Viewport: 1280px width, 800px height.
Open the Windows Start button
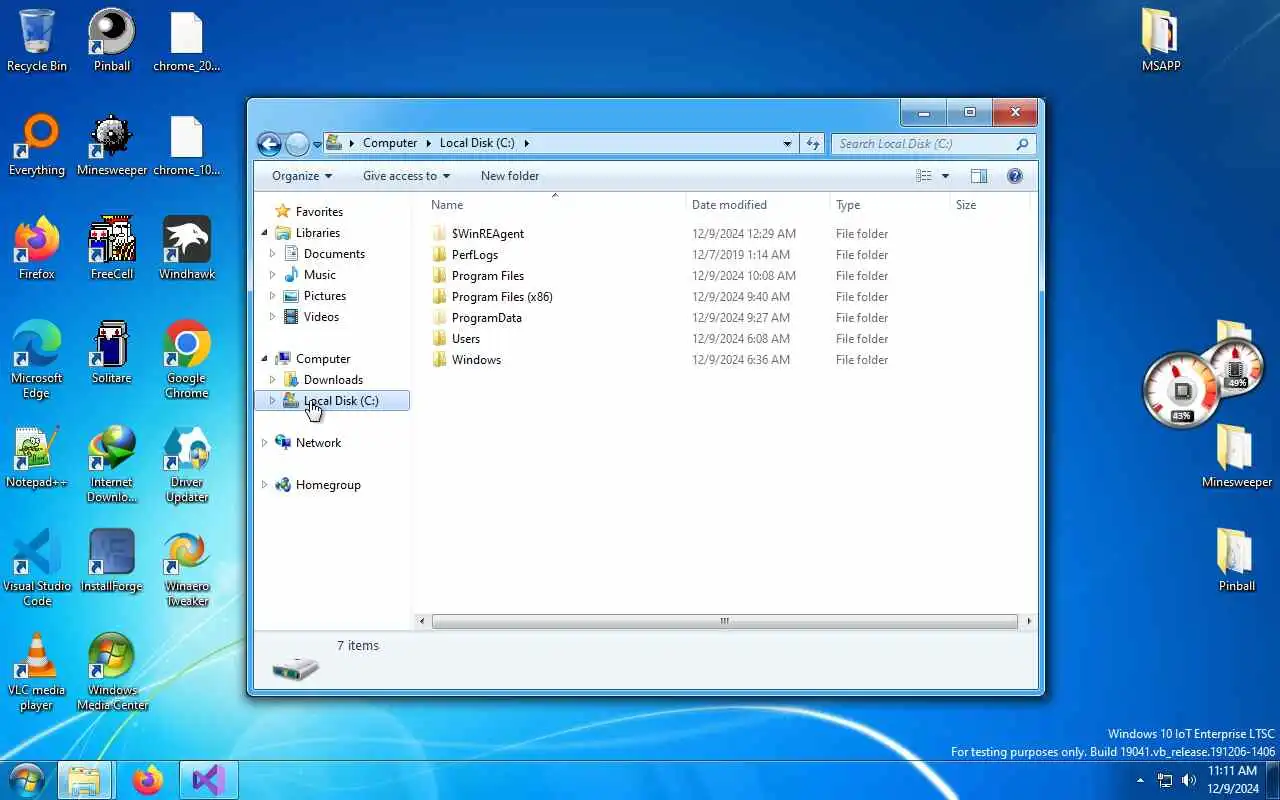click(x=25, y=780)
